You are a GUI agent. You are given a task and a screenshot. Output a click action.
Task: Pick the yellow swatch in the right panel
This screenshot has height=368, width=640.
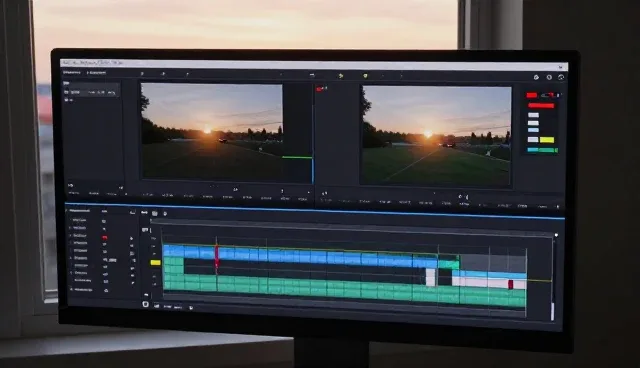click(547, 140)
